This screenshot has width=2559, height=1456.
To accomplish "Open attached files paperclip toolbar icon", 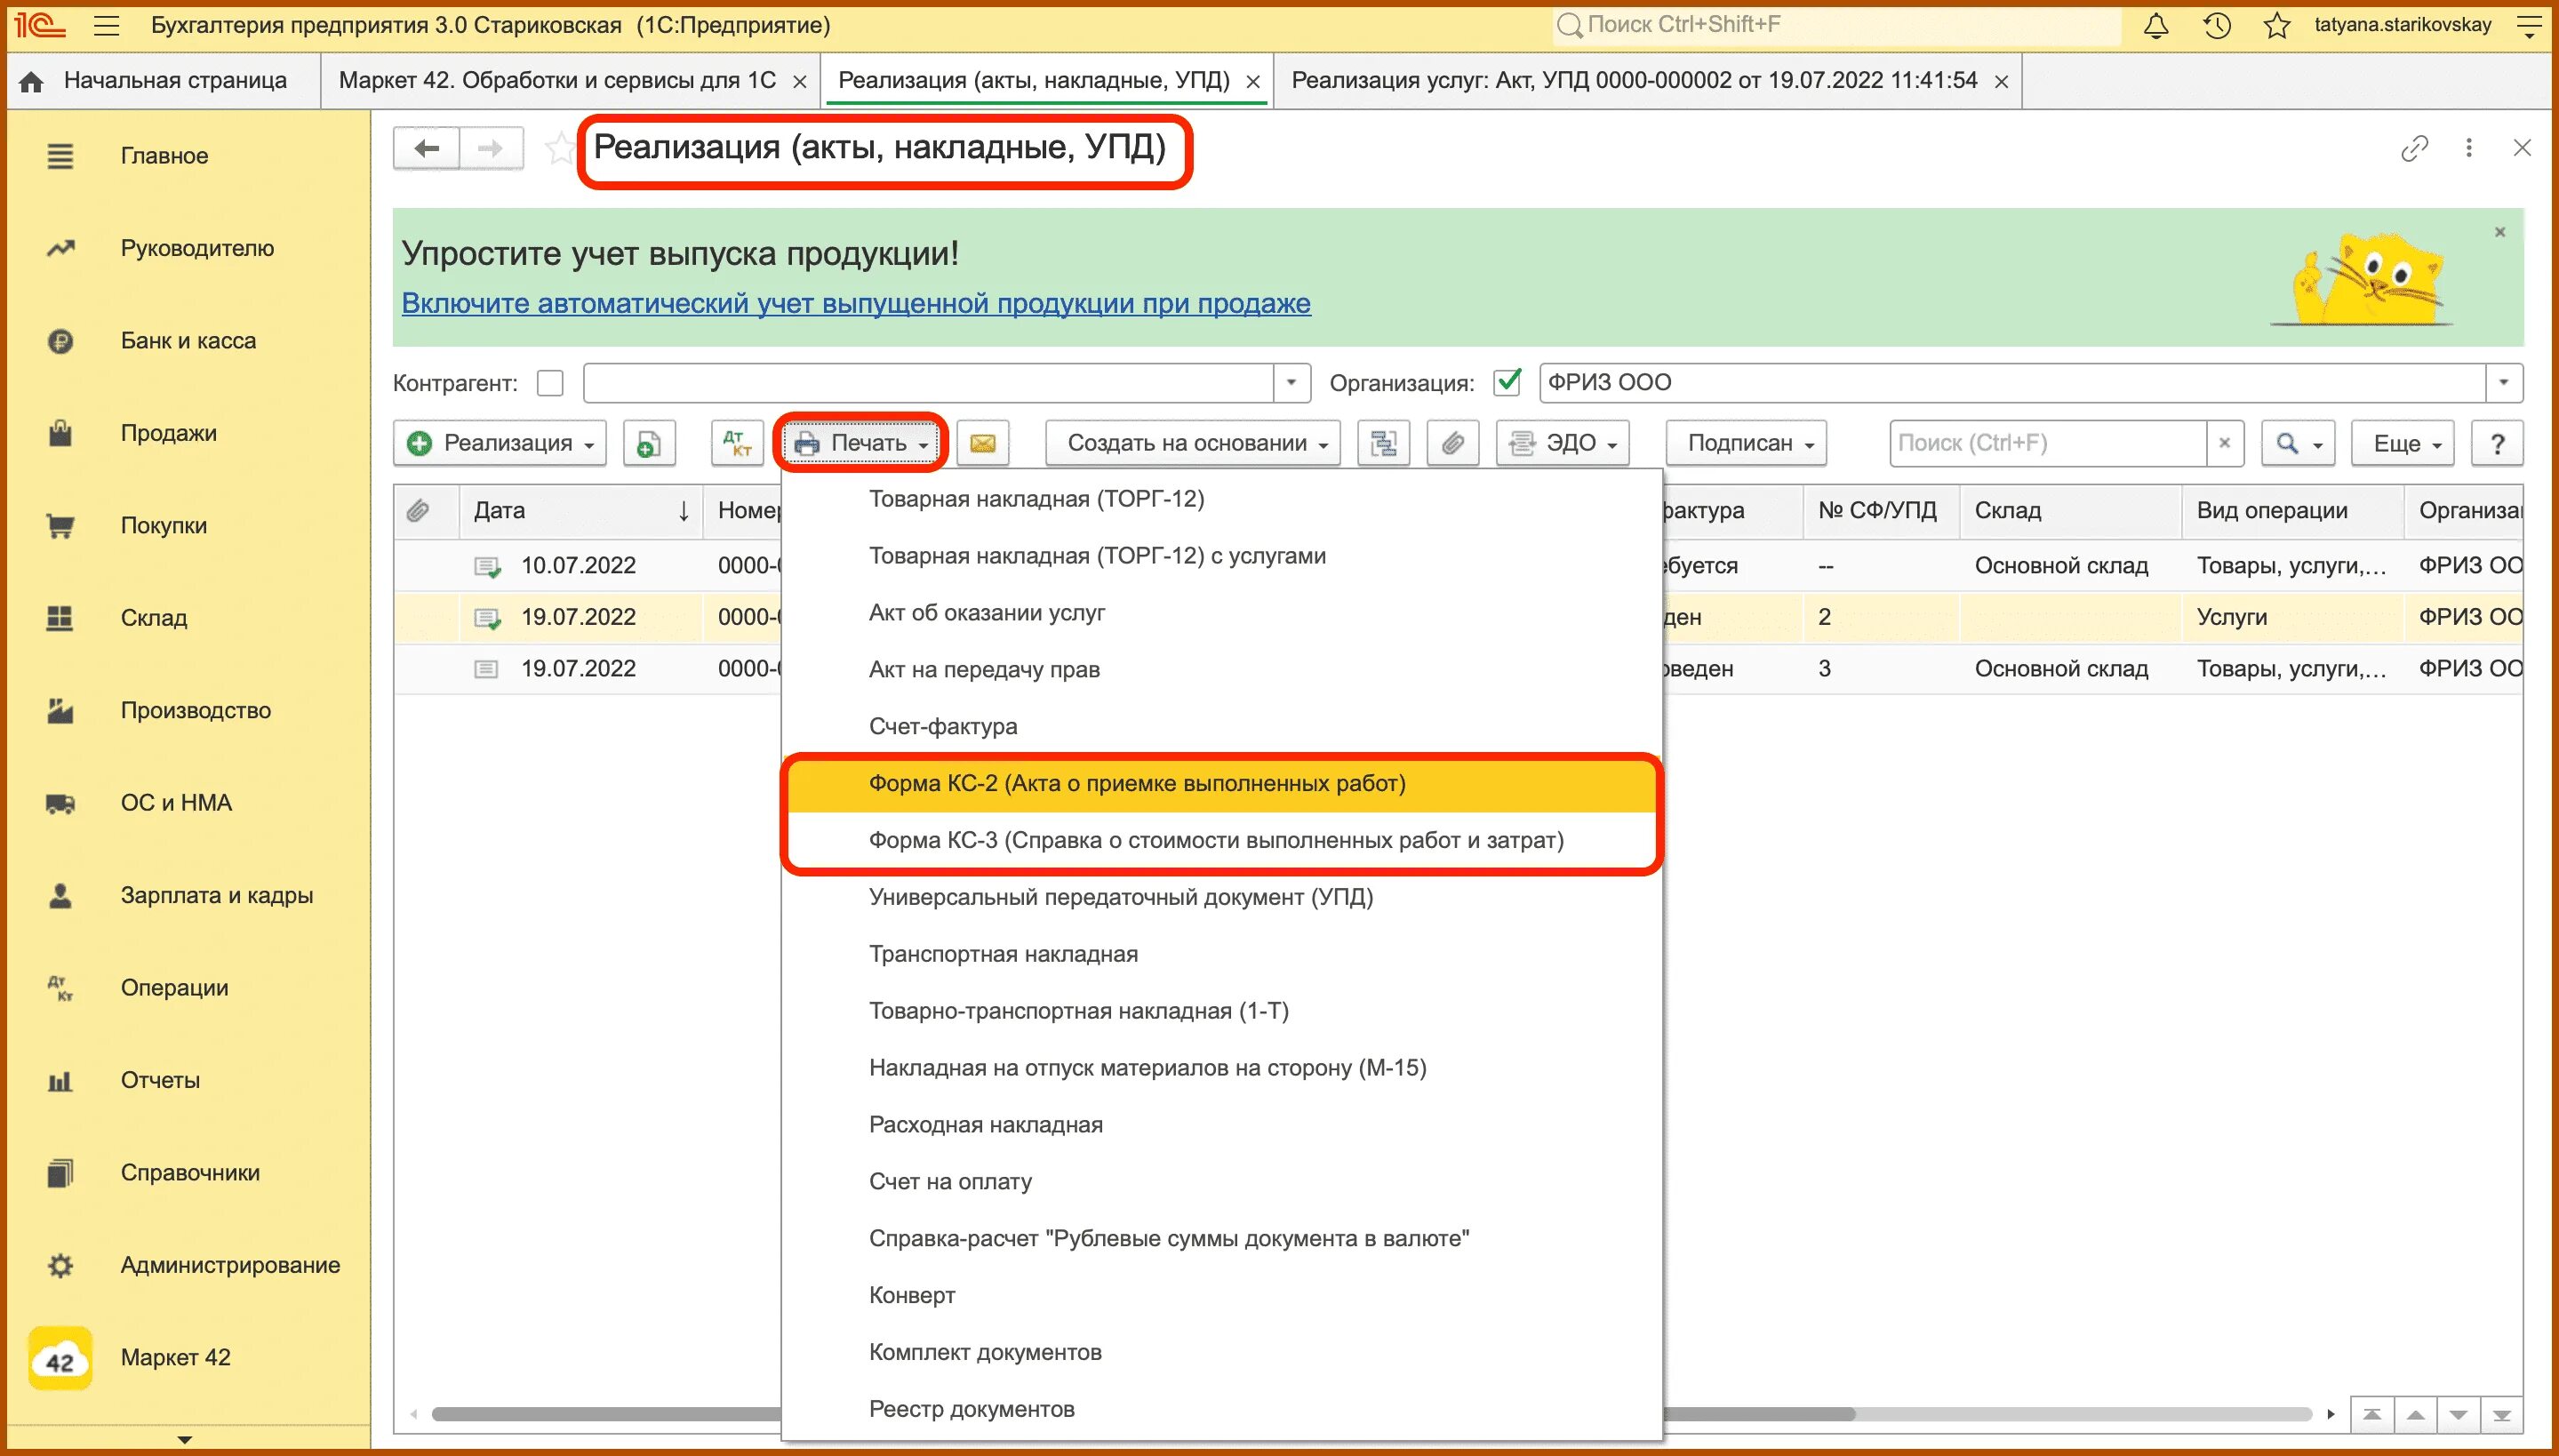I will 1453,443.
